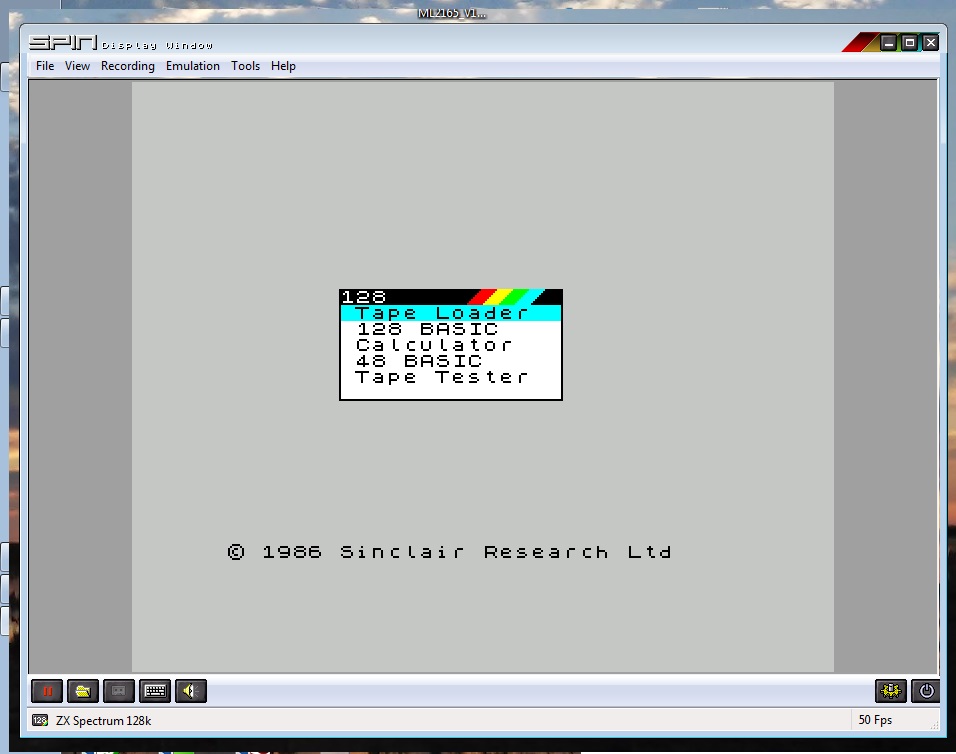Minimize the SPIN display window
Viewport: 956px width, 754px height.
pyautogui.click(x=889, y=43)
